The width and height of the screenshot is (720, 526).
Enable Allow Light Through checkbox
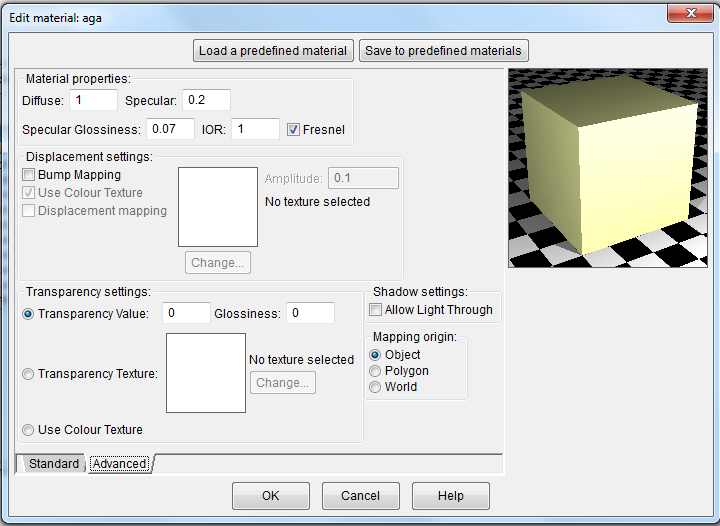point(376,310)
